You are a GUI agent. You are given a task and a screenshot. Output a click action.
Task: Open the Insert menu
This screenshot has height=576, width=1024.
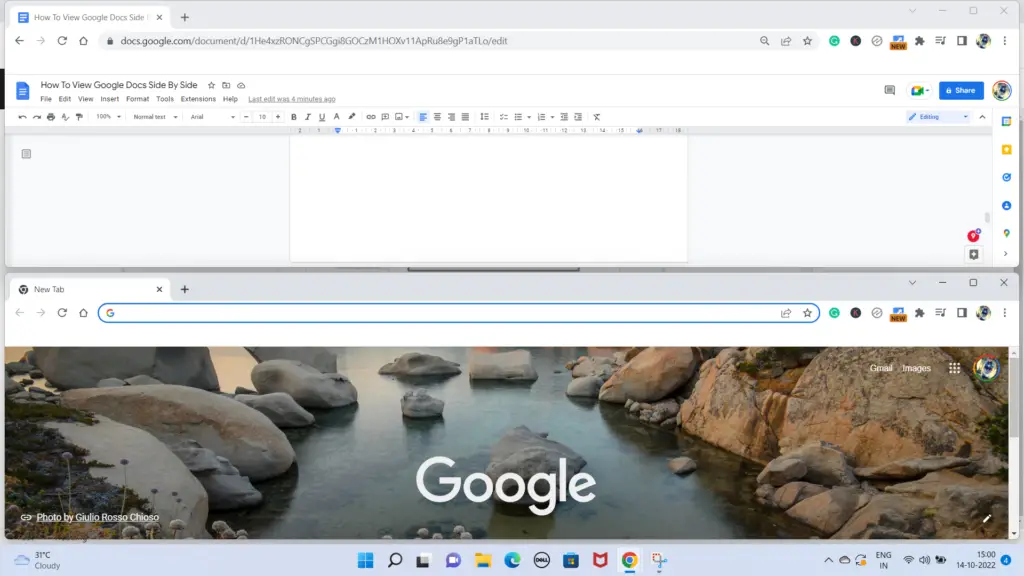pos(110,99)
